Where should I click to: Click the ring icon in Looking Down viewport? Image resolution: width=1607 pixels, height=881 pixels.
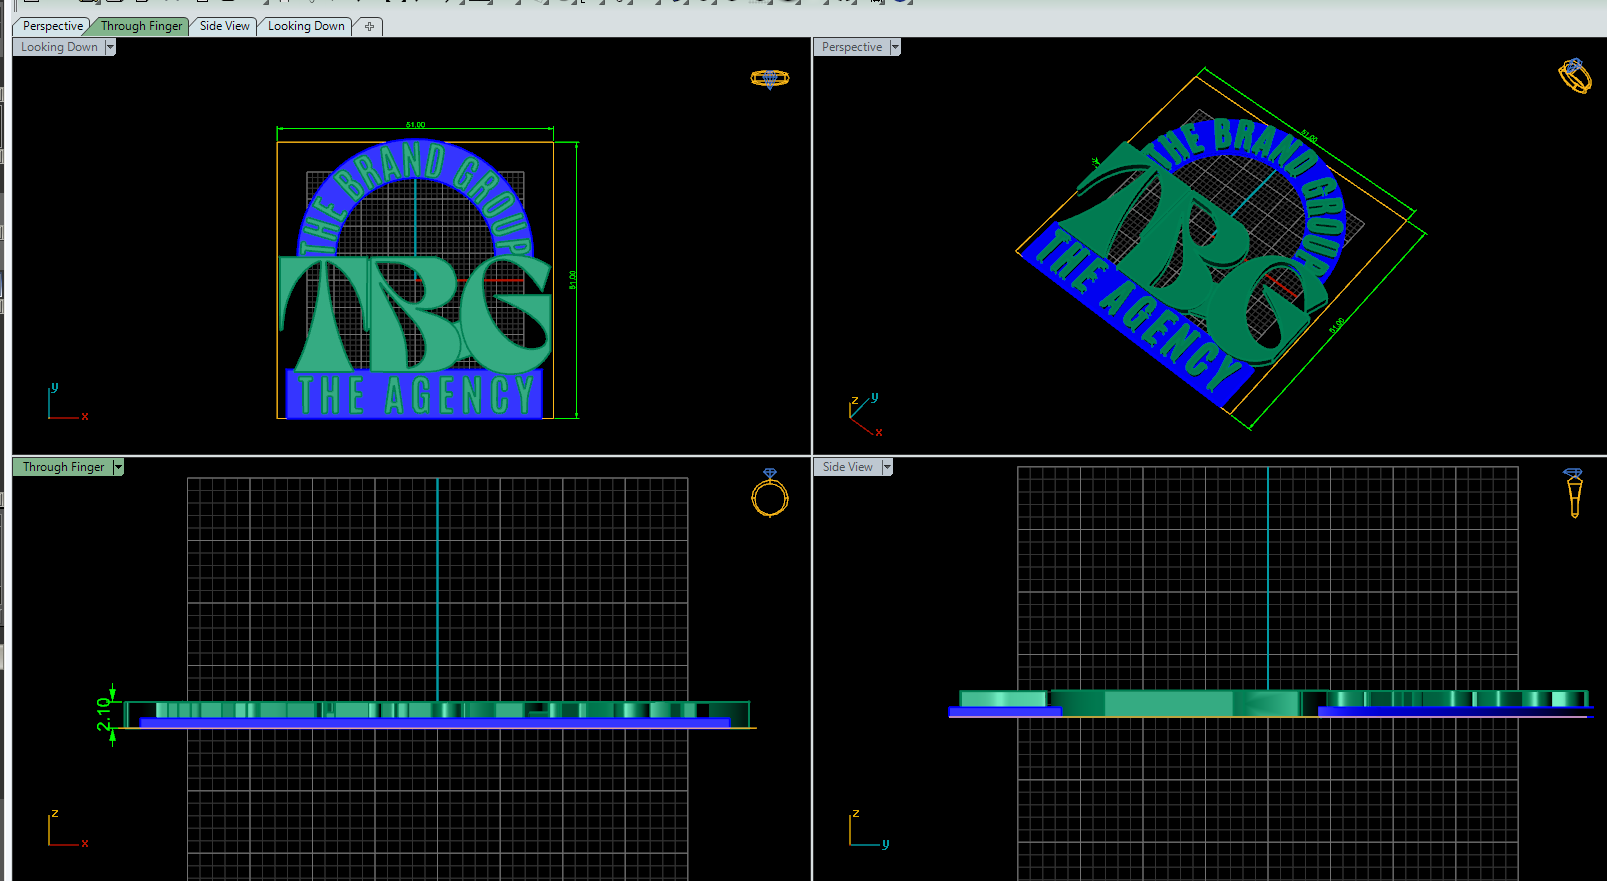click(x=769, y=78)
